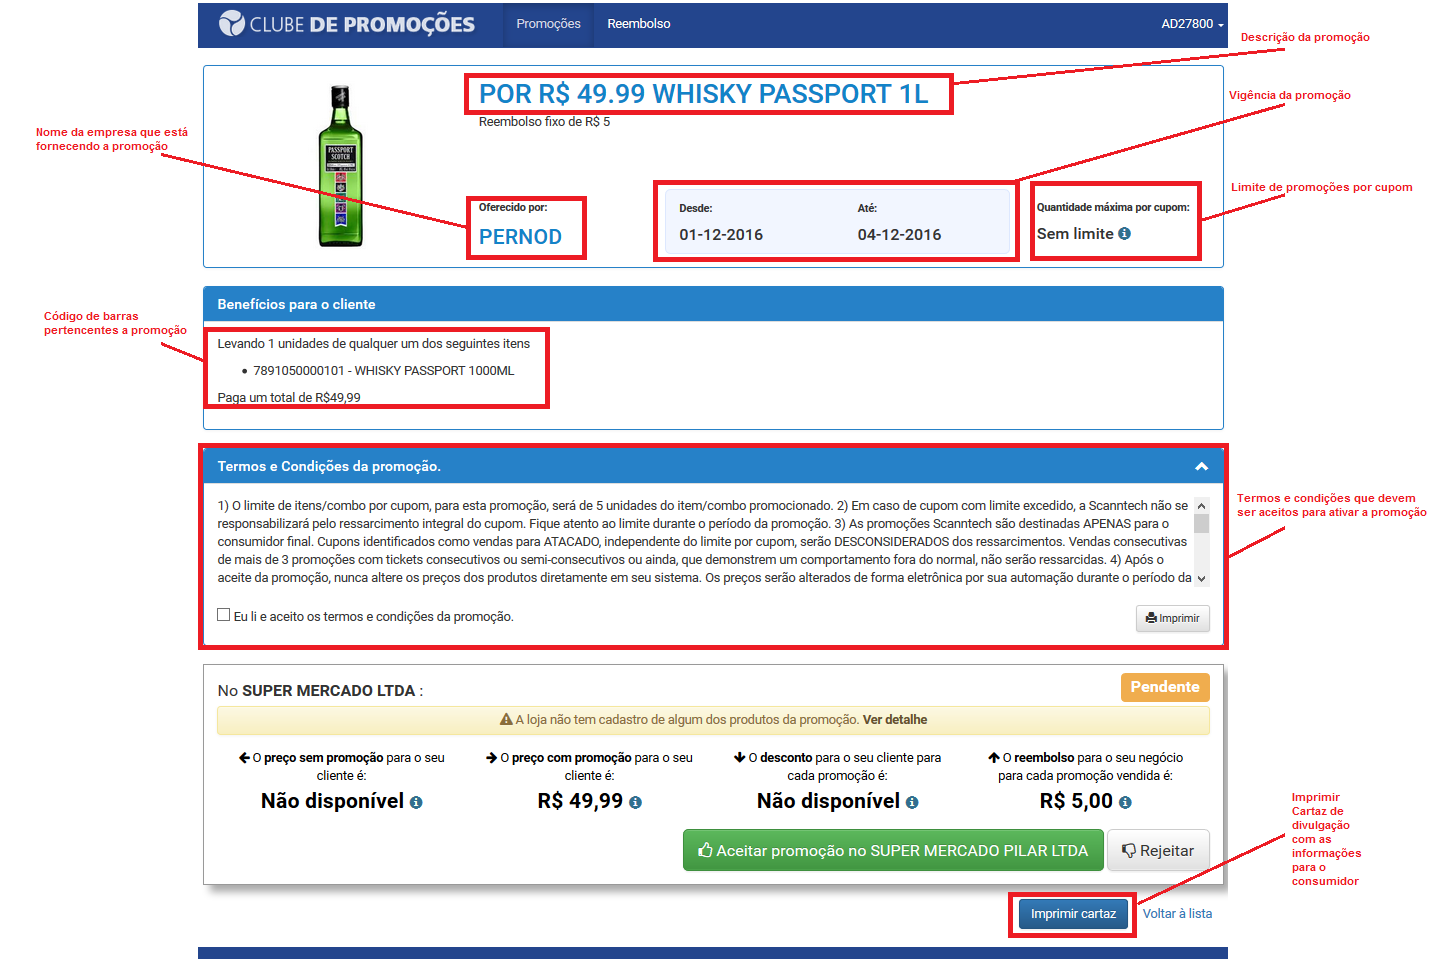This screenshot has width=1440, height=959.
Task: Open the AD27800 user dropdown
Action: [1192, 24]
